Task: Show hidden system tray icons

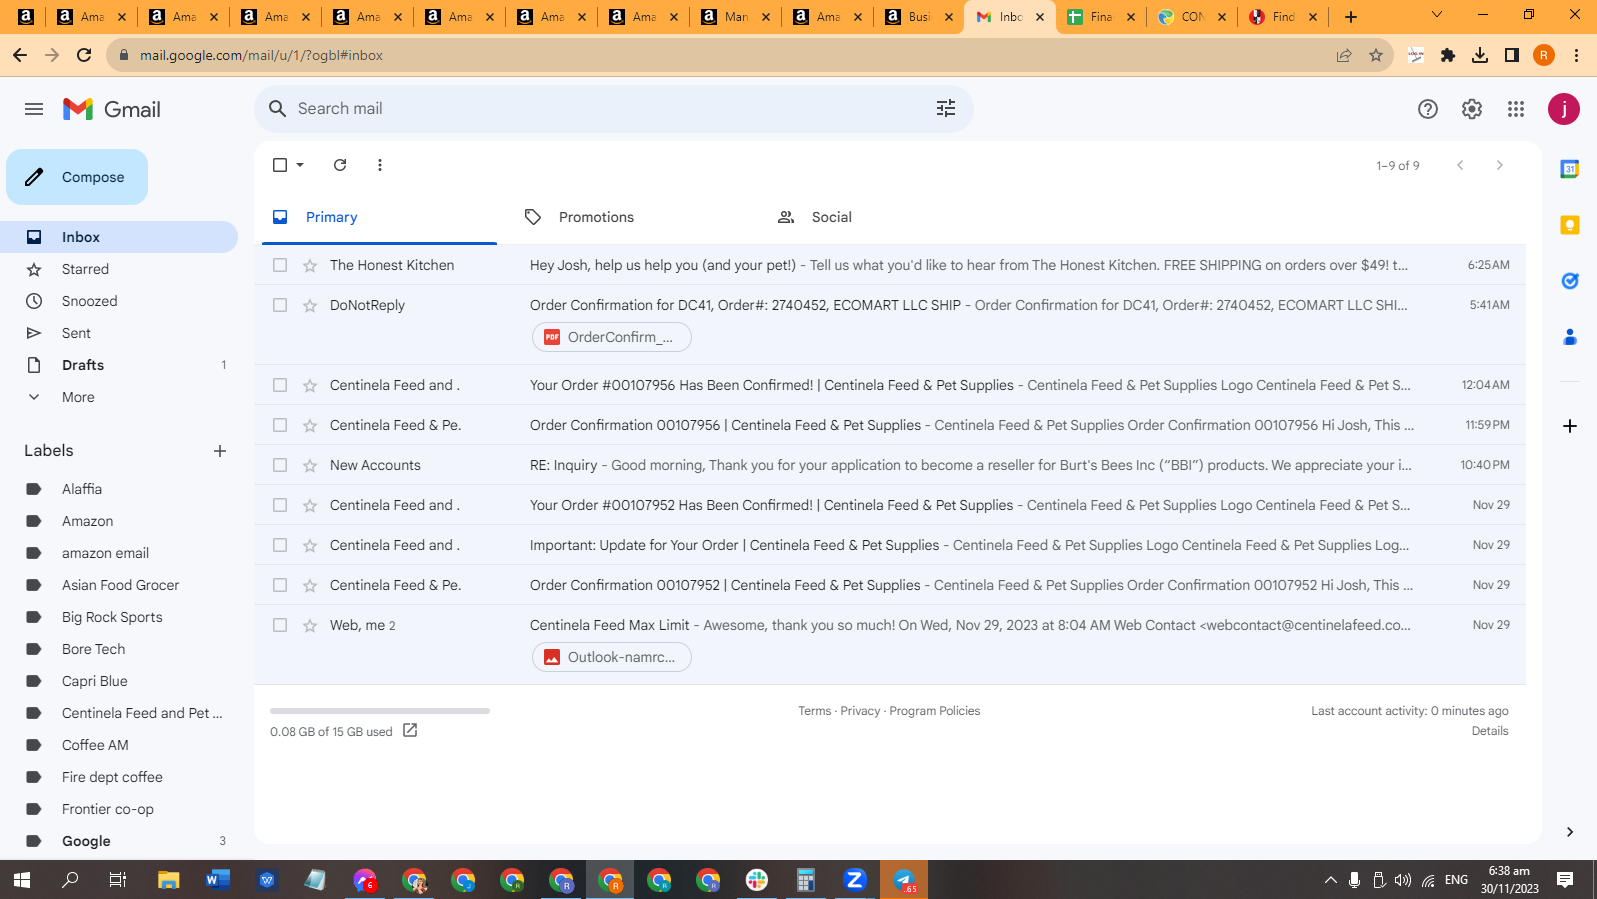Action: point(1330,880)
